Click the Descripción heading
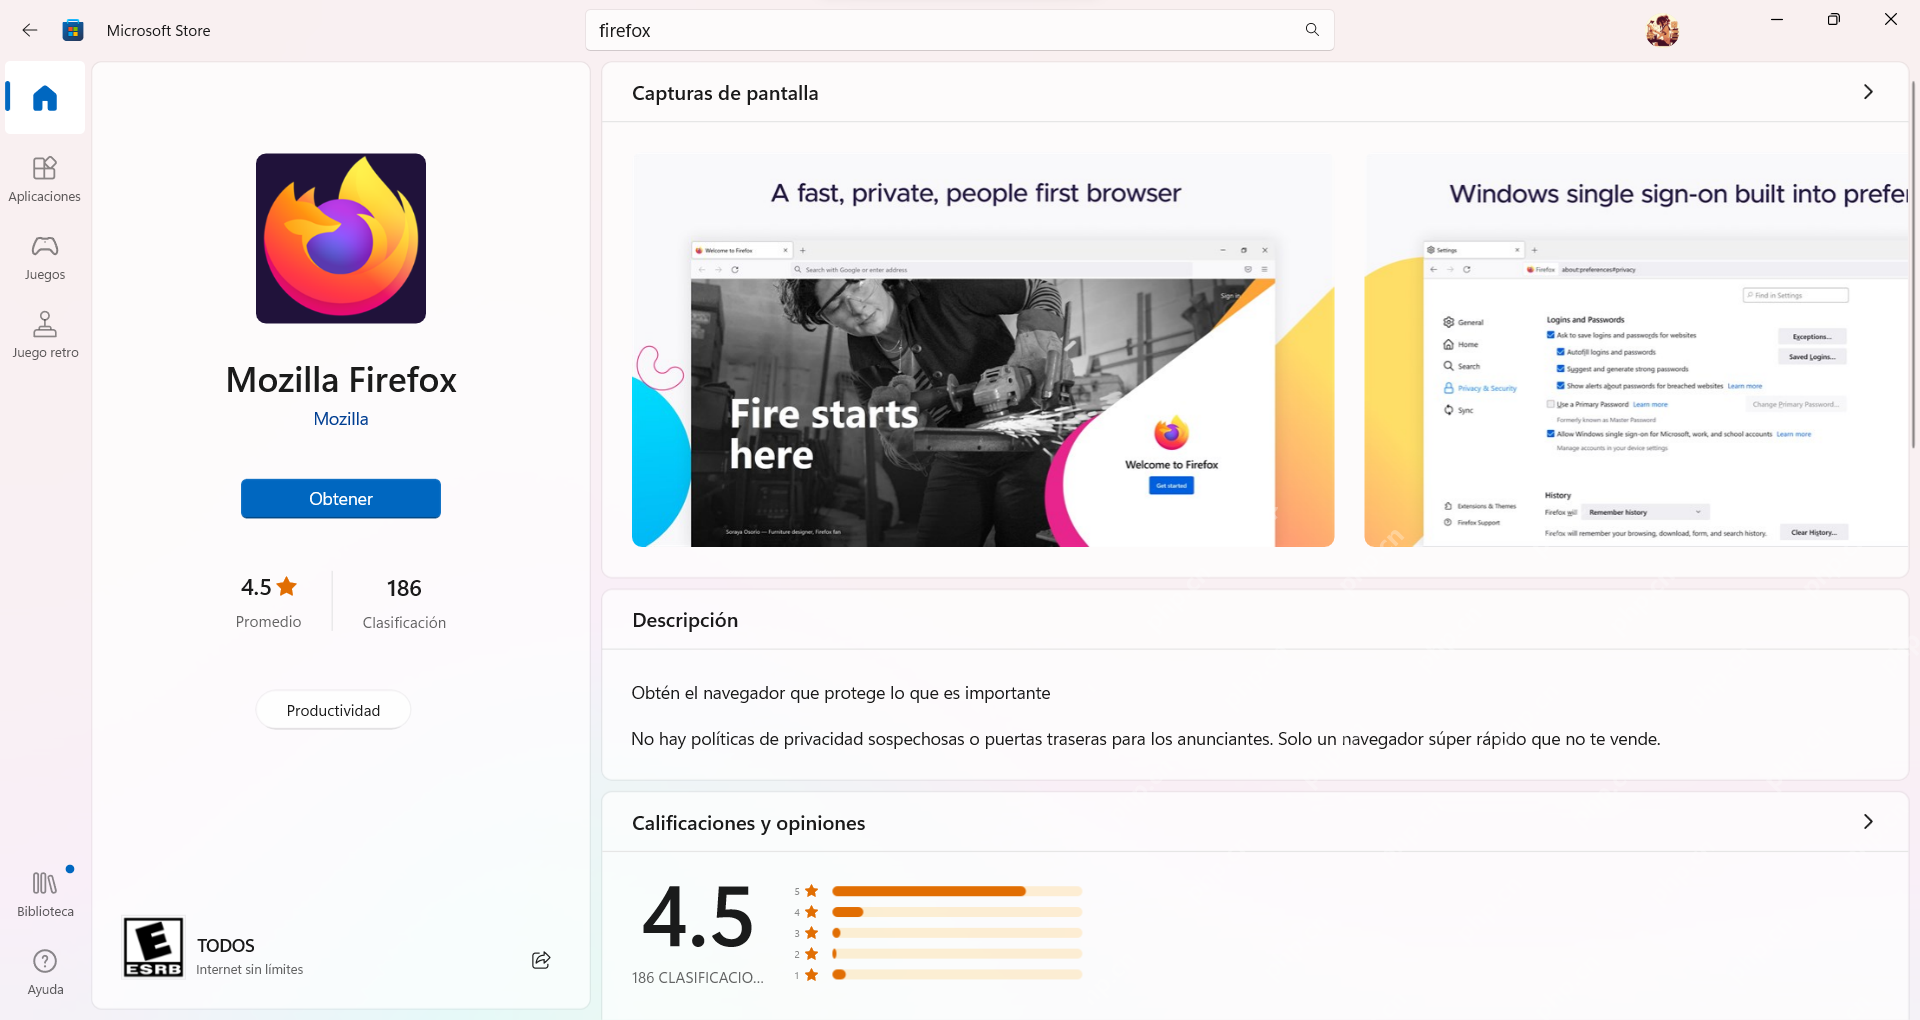The image size is (1920, 1020). point(685,620)
